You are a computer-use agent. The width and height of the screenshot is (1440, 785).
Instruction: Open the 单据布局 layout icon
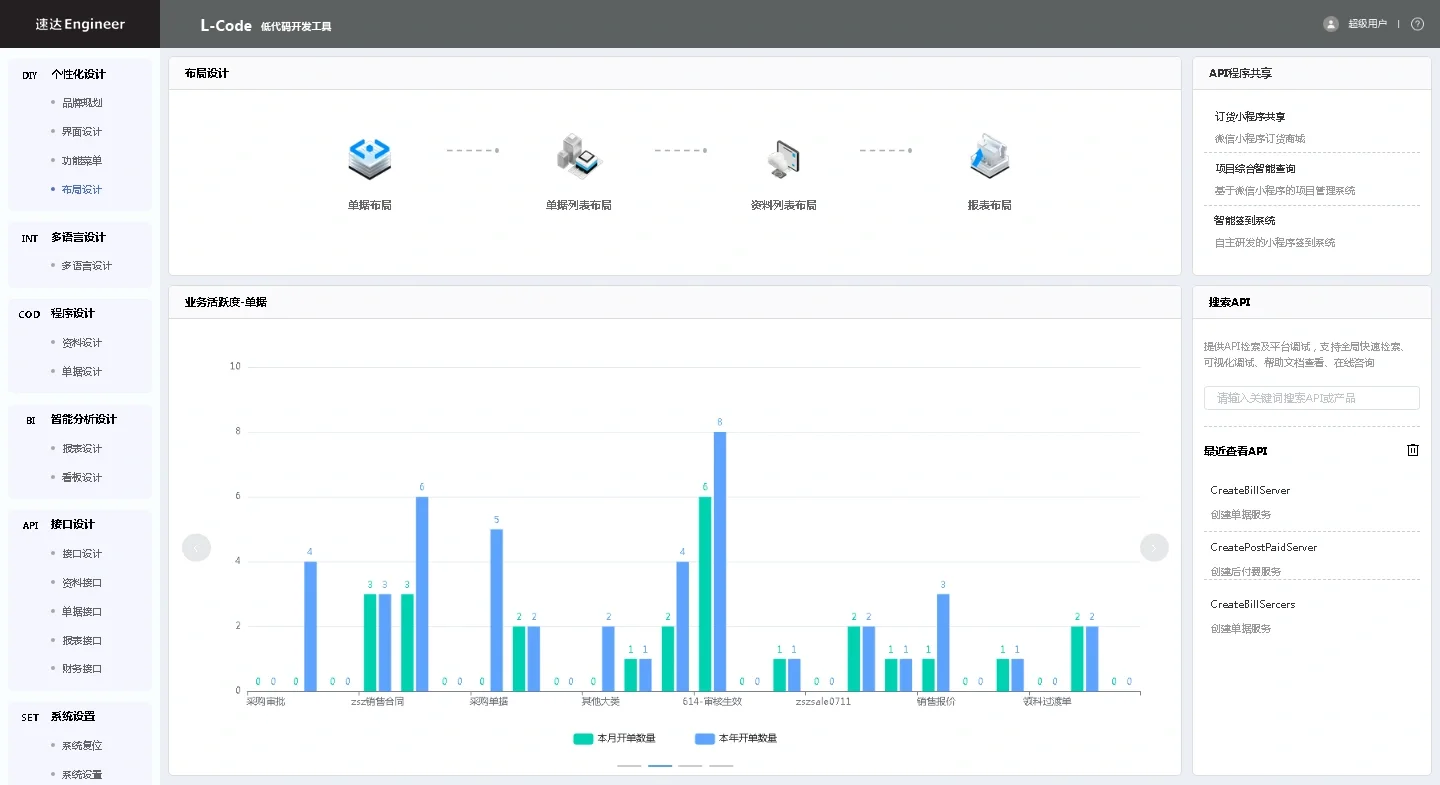coord(369,157)
